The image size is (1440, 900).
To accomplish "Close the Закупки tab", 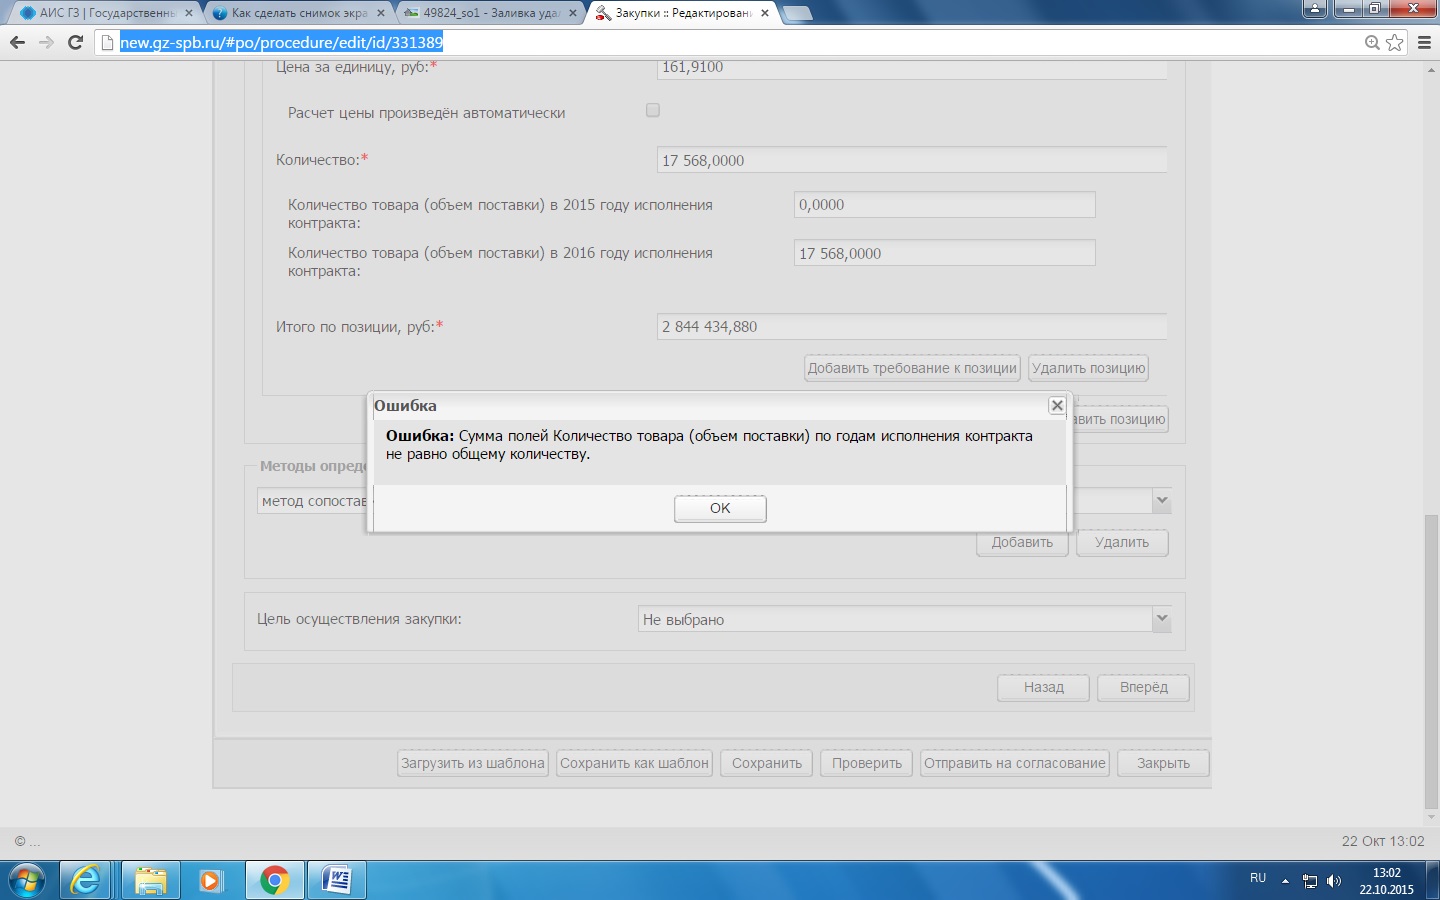I will click(765, 13).
